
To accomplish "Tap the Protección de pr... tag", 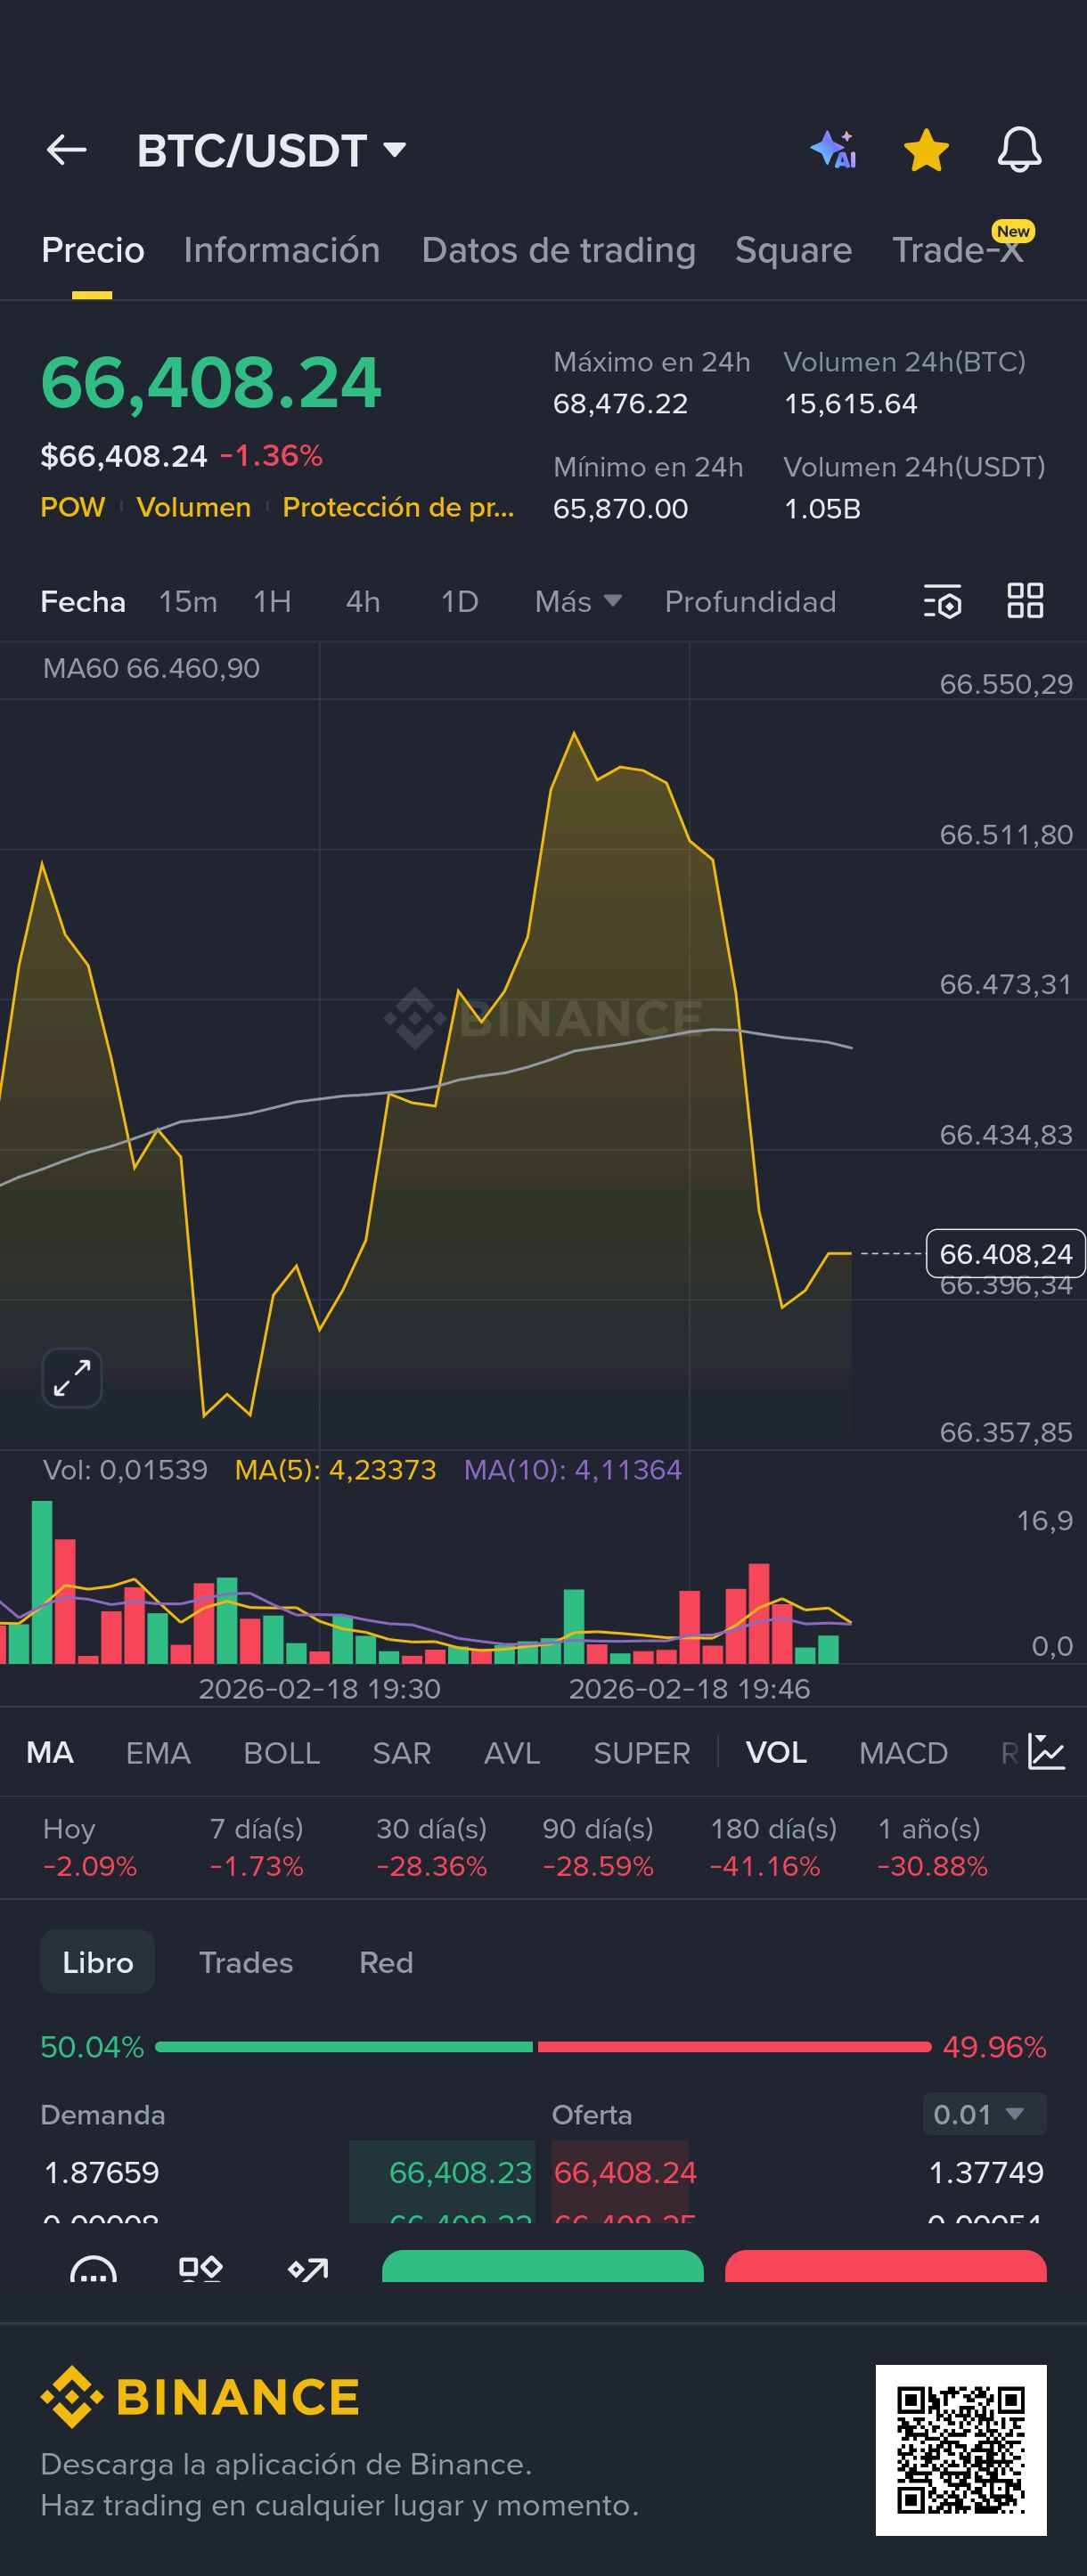I will 398,507.
